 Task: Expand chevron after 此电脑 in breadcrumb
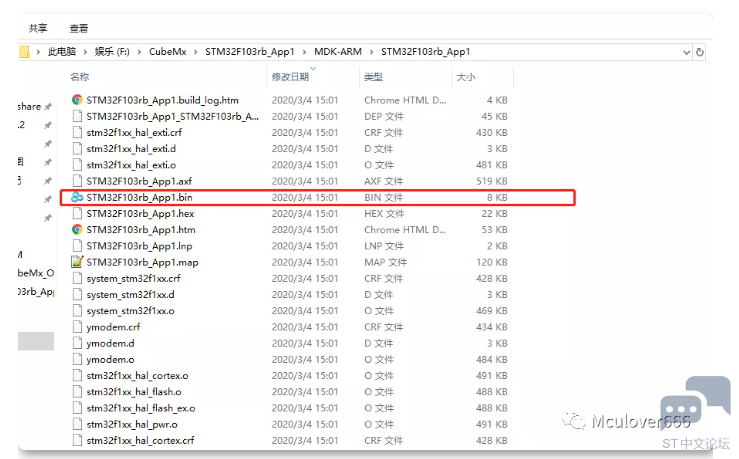click(85, 52)
